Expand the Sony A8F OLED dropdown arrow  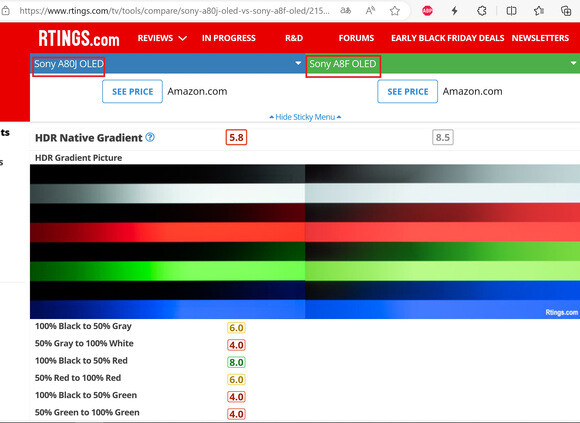(573, 63)
